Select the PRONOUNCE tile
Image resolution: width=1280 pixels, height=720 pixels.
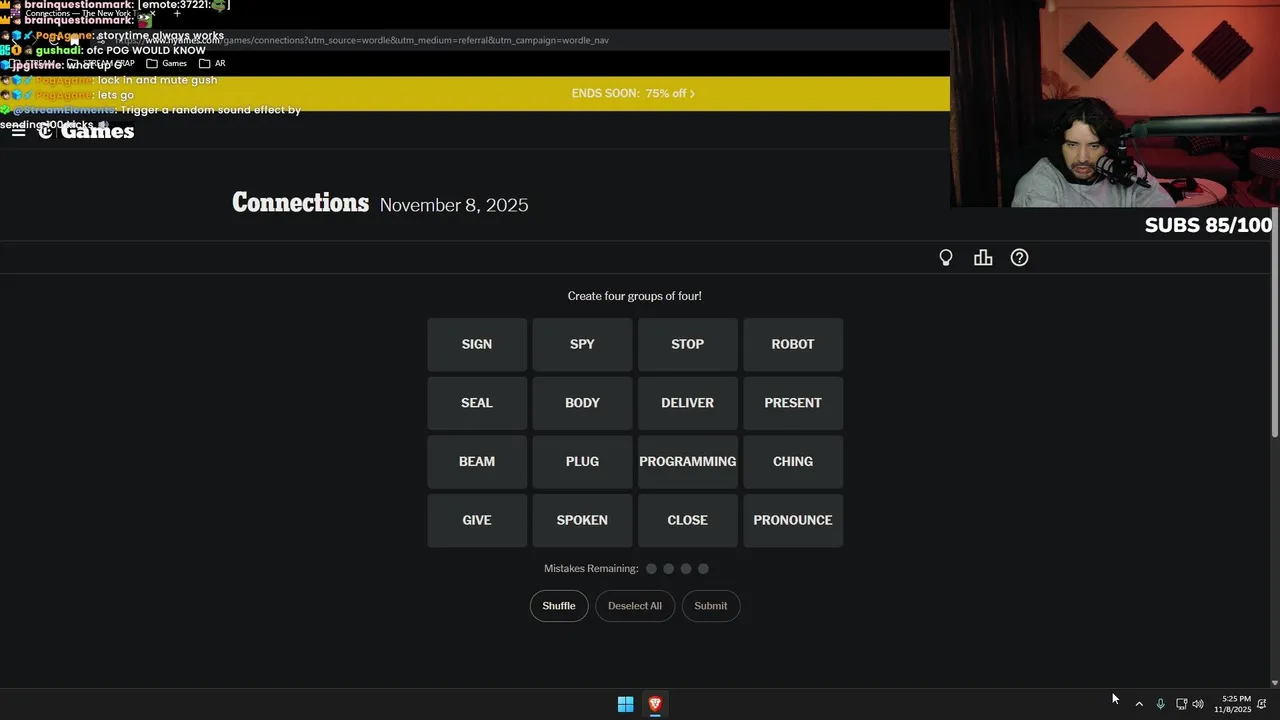coord(793,520)
